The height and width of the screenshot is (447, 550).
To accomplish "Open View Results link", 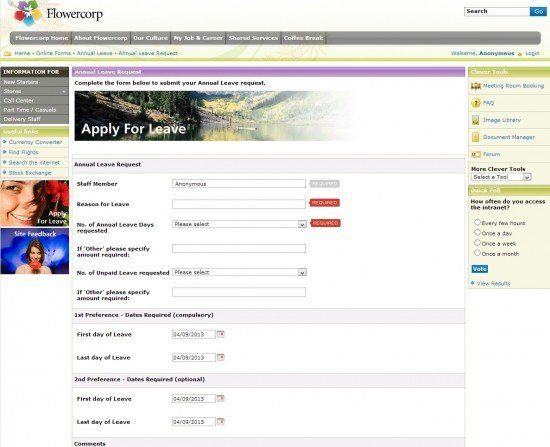I will [x=493, y=283].
